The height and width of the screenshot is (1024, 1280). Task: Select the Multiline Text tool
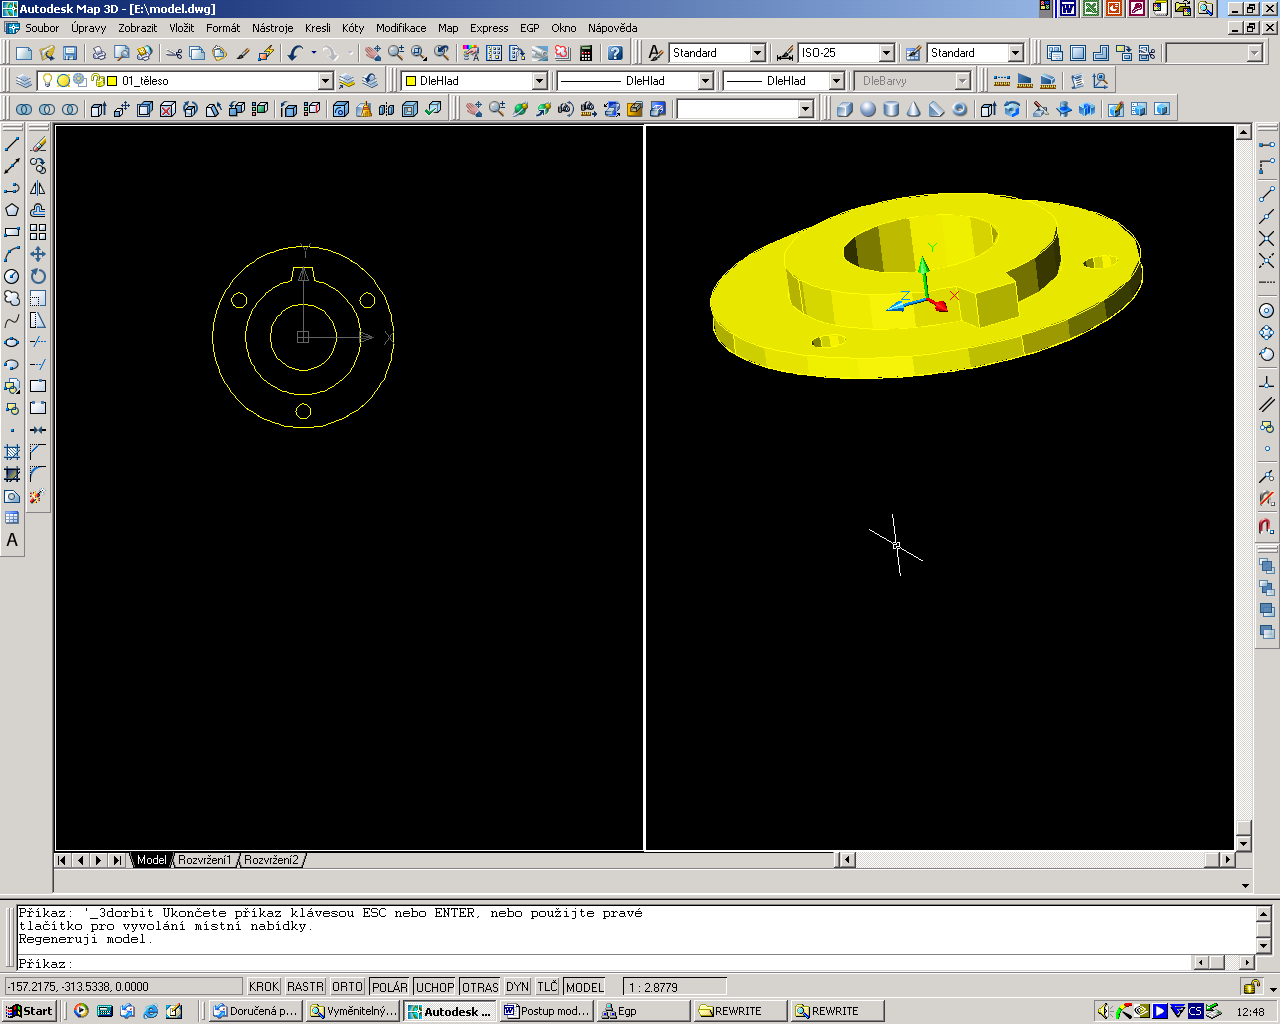click(12, 540)
